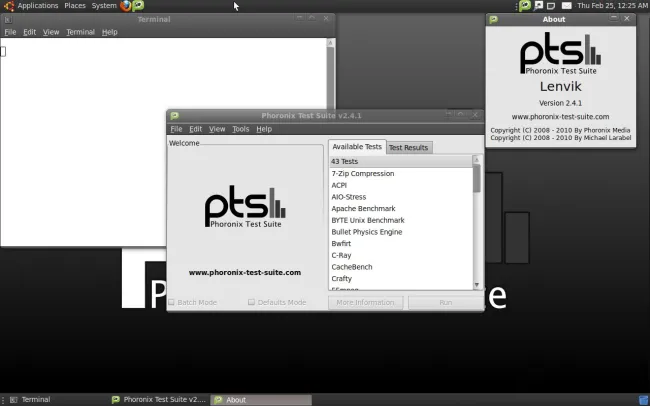Open the mail envelope indicator

(566, 6)
